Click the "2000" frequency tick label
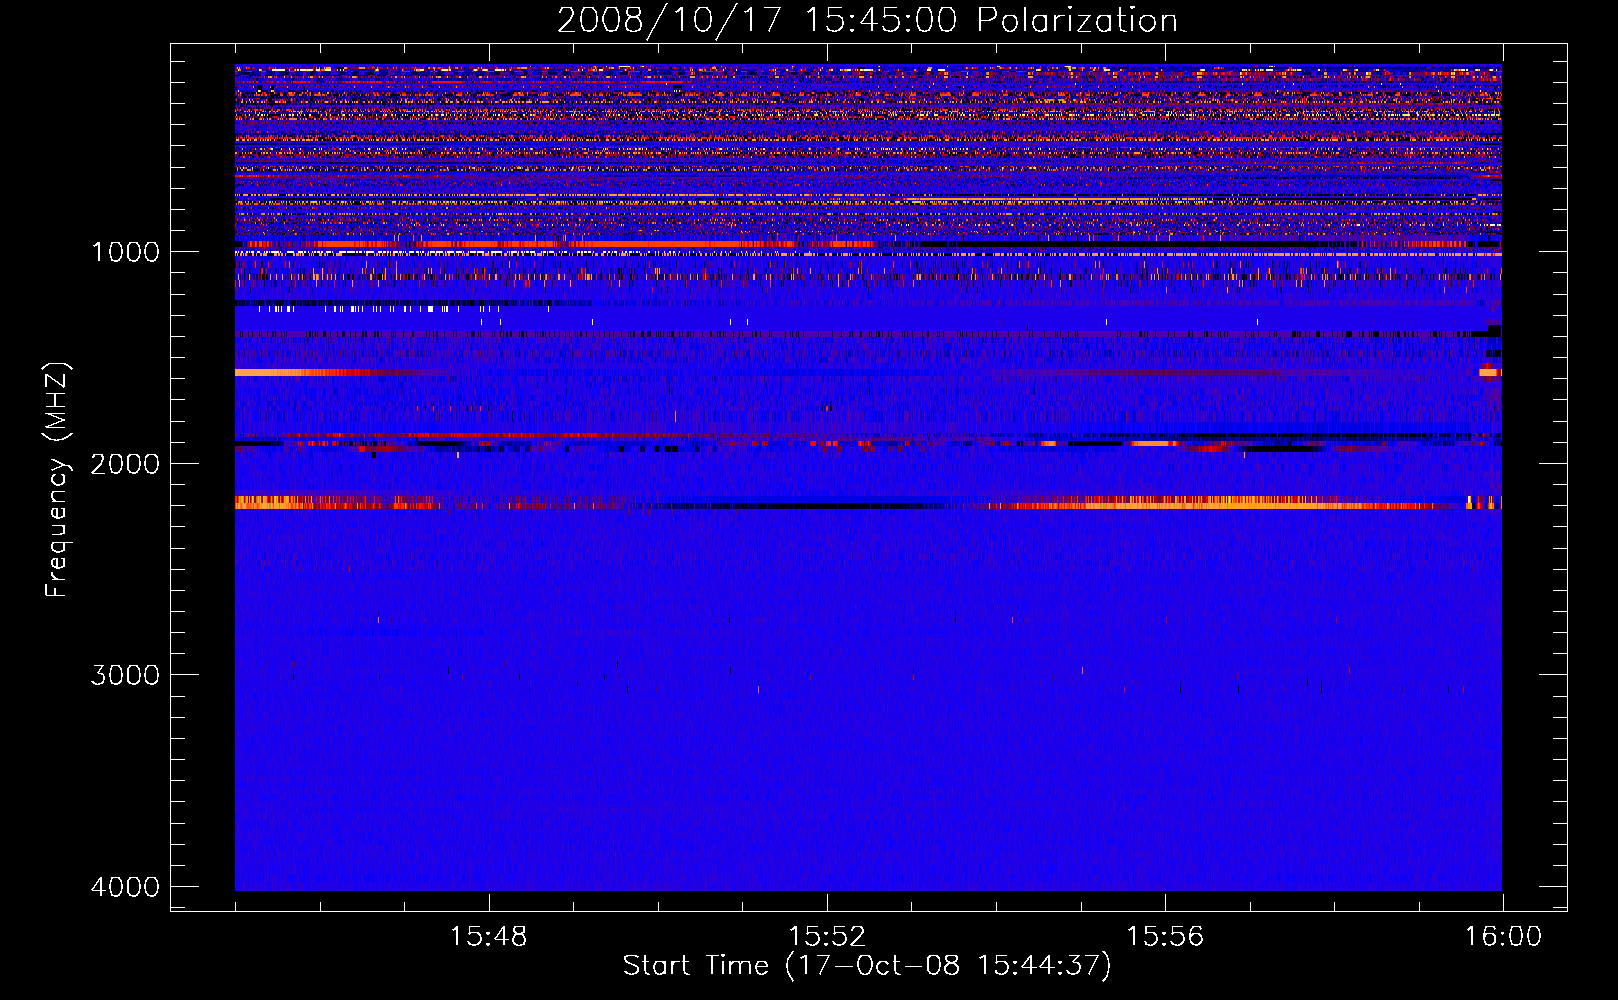Viewport: 1618px width, 1000px height. coord(125,464)
